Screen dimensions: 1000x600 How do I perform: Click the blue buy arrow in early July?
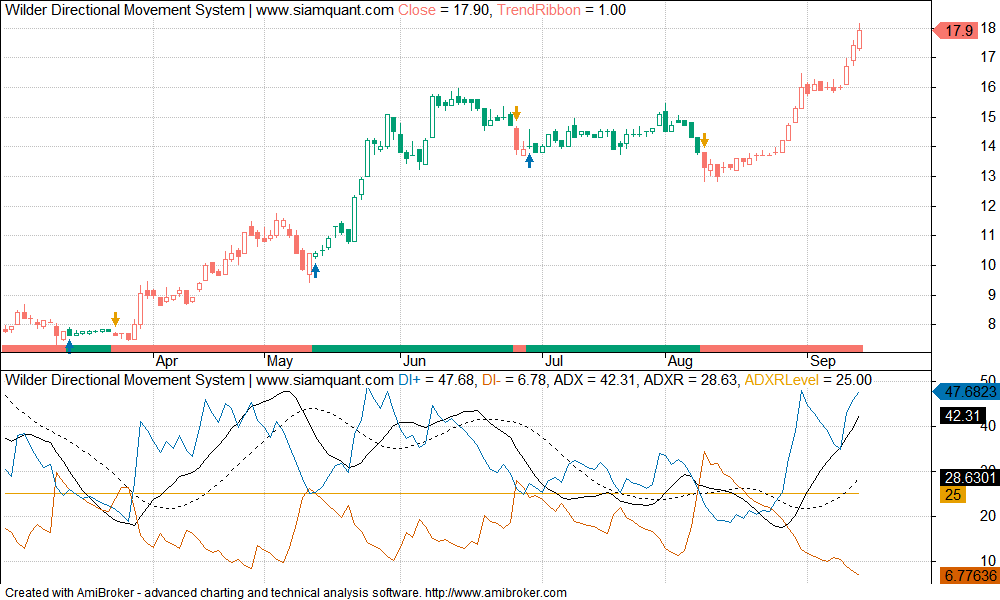tap(529, 160)
